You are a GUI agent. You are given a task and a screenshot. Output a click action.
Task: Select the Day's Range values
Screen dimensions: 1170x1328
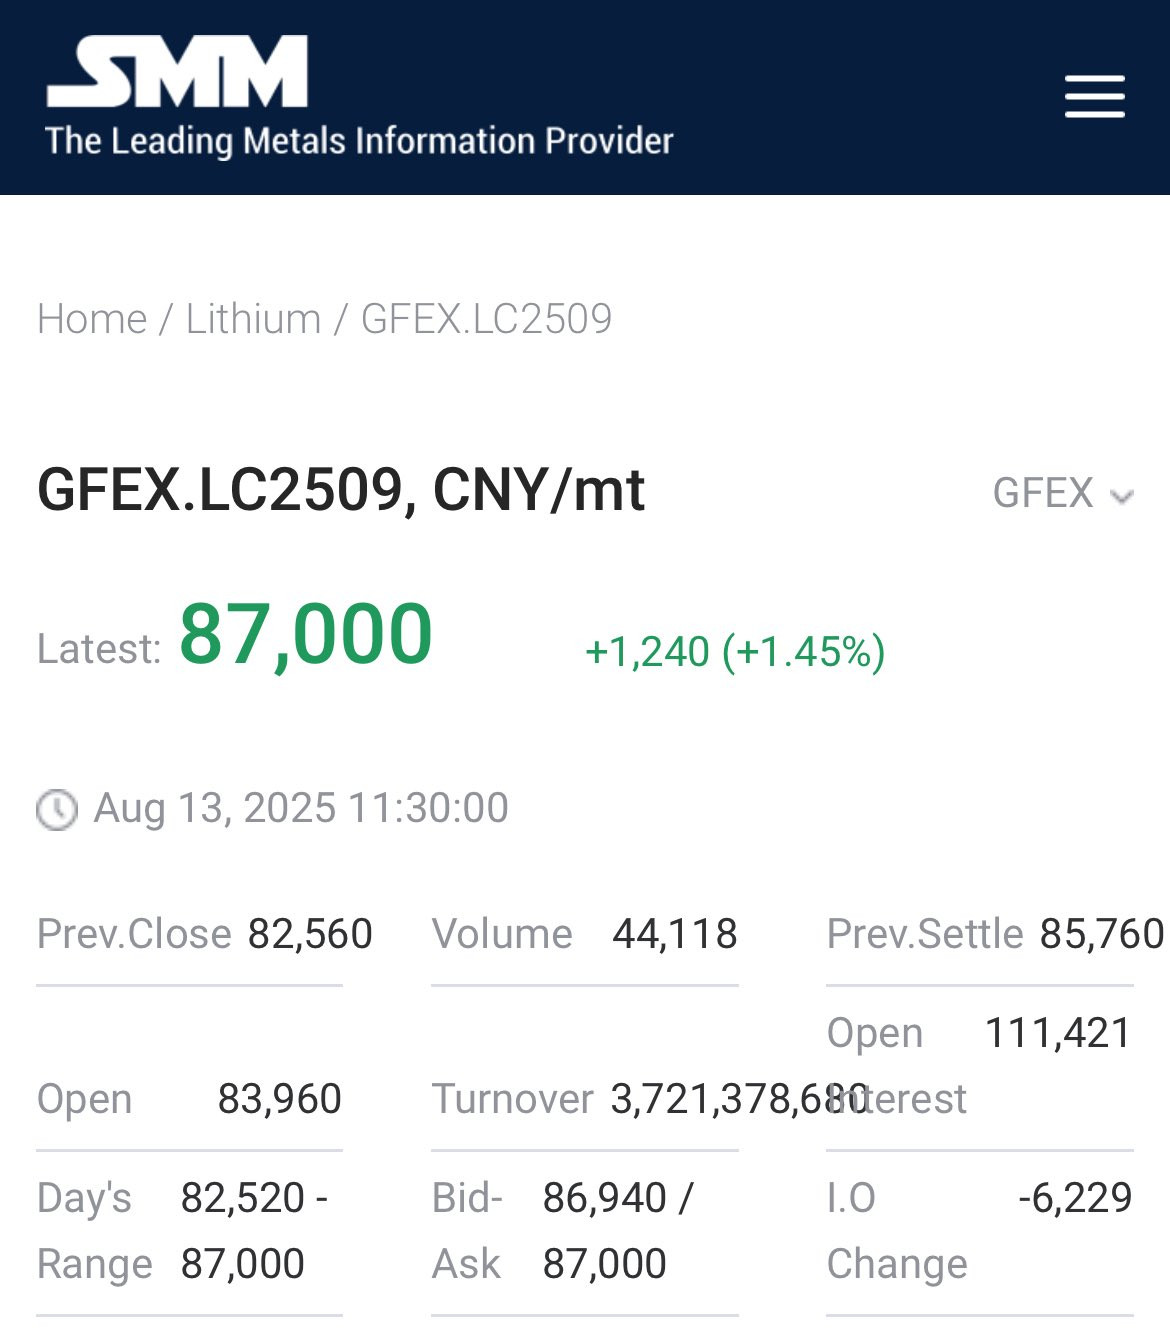(254, 1231)
